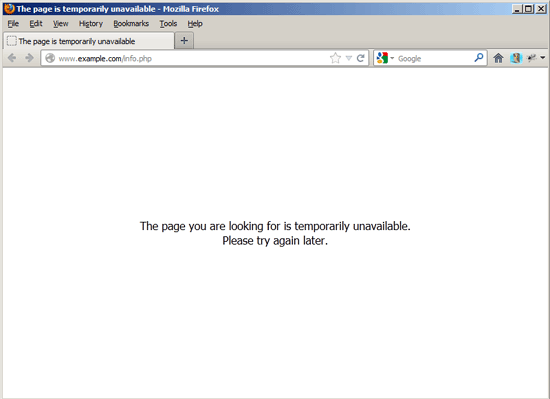Select the 'The page is temporarily unavailable' tab
Image resolution: width=550 pixels, height=399 pixels.
pos(89,41)
